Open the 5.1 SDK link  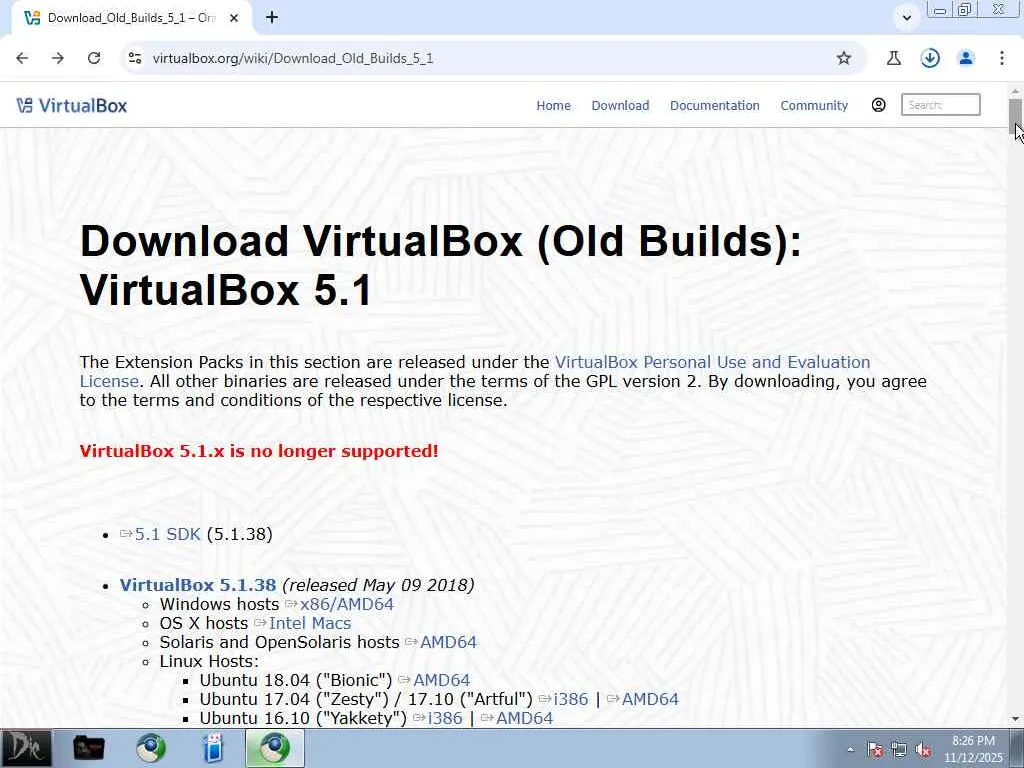click(x=167, y=534)
